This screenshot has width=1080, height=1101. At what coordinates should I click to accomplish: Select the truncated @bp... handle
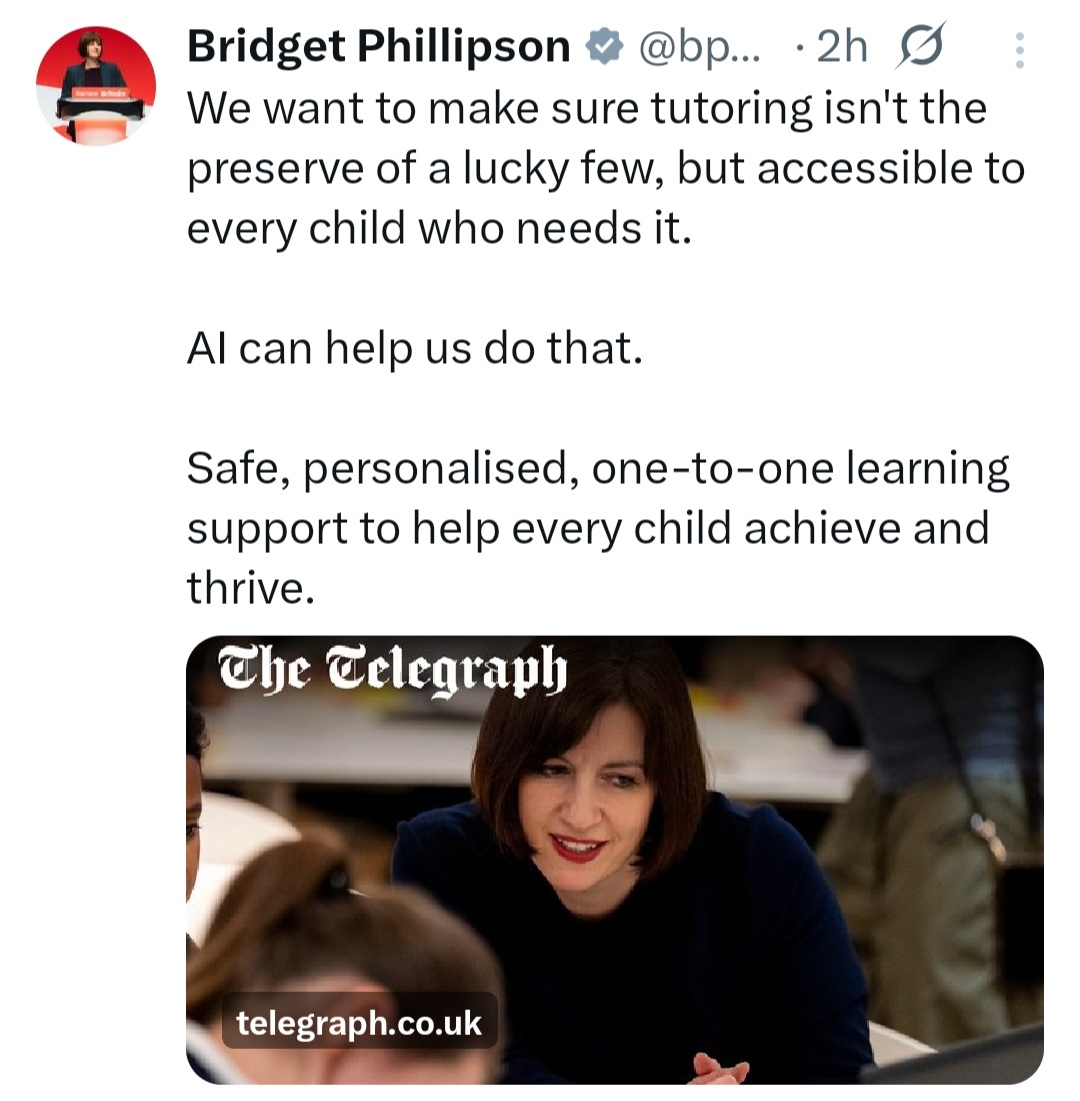coord(699,48)
